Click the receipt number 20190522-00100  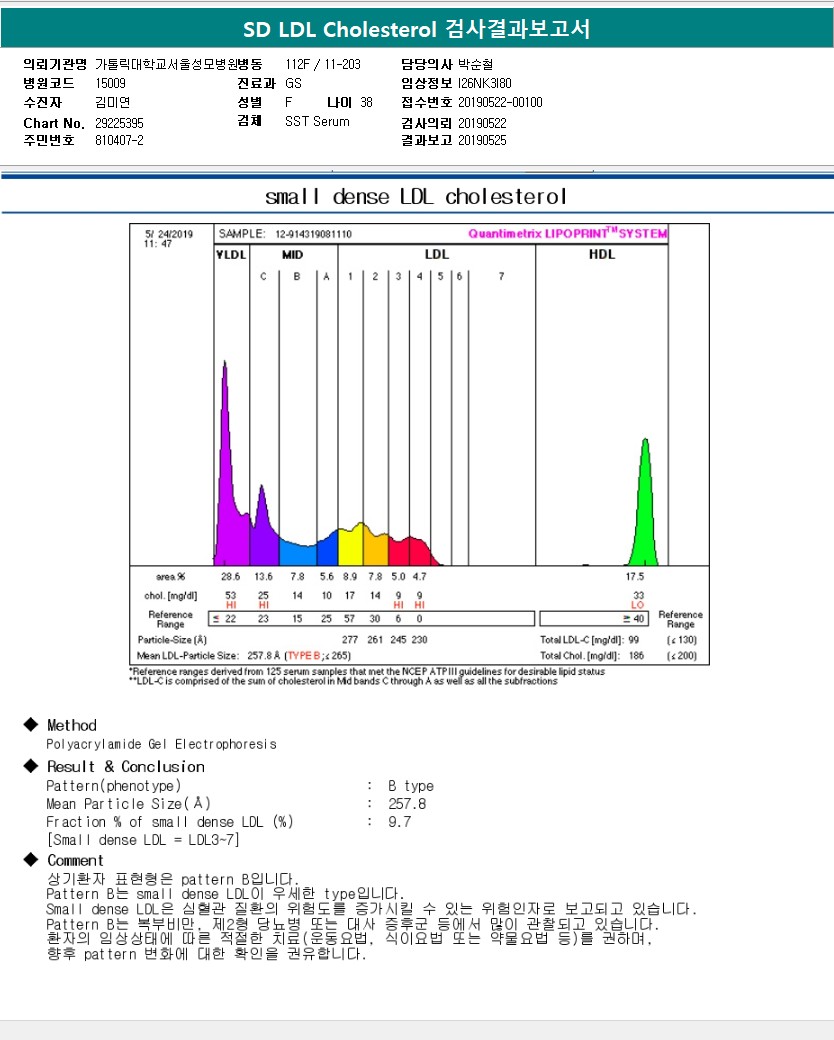tap(500, 102)
